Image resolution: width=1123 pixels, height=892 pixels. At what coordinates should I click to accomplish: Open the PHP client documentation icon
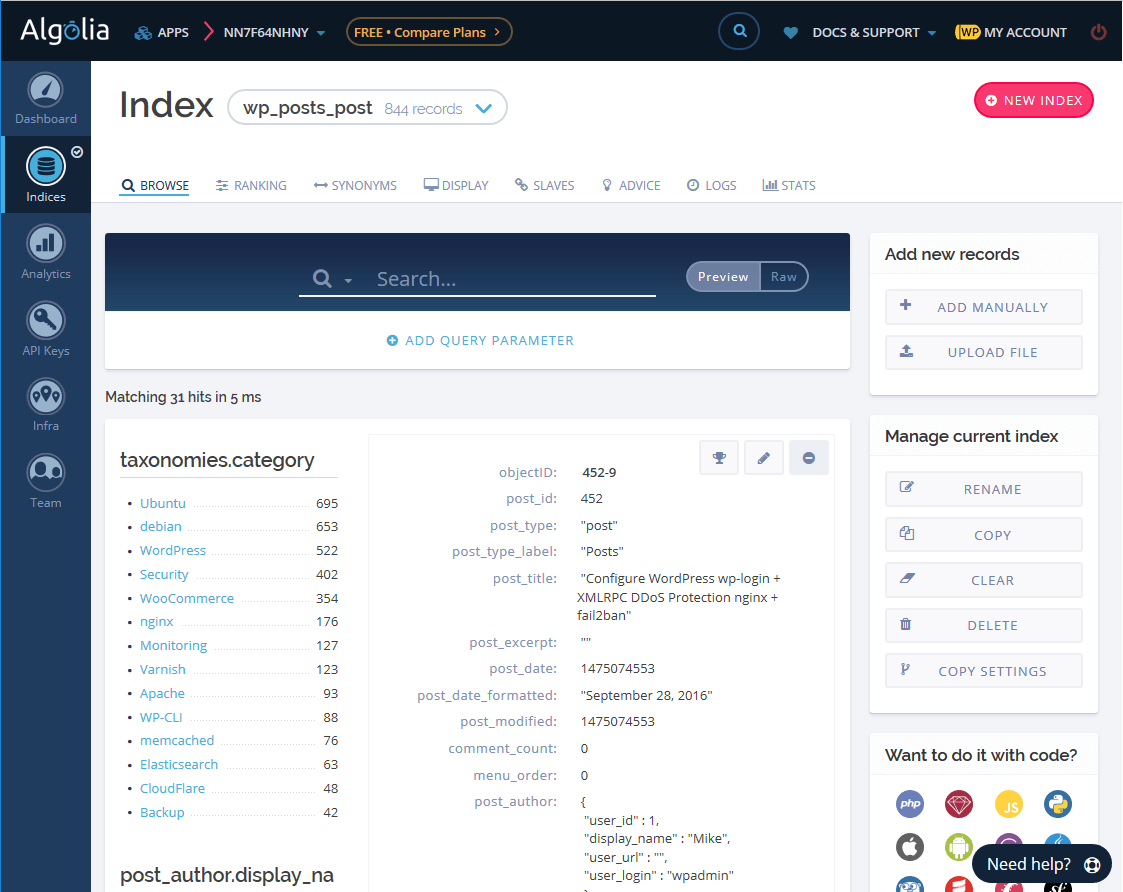coord(909,804)
